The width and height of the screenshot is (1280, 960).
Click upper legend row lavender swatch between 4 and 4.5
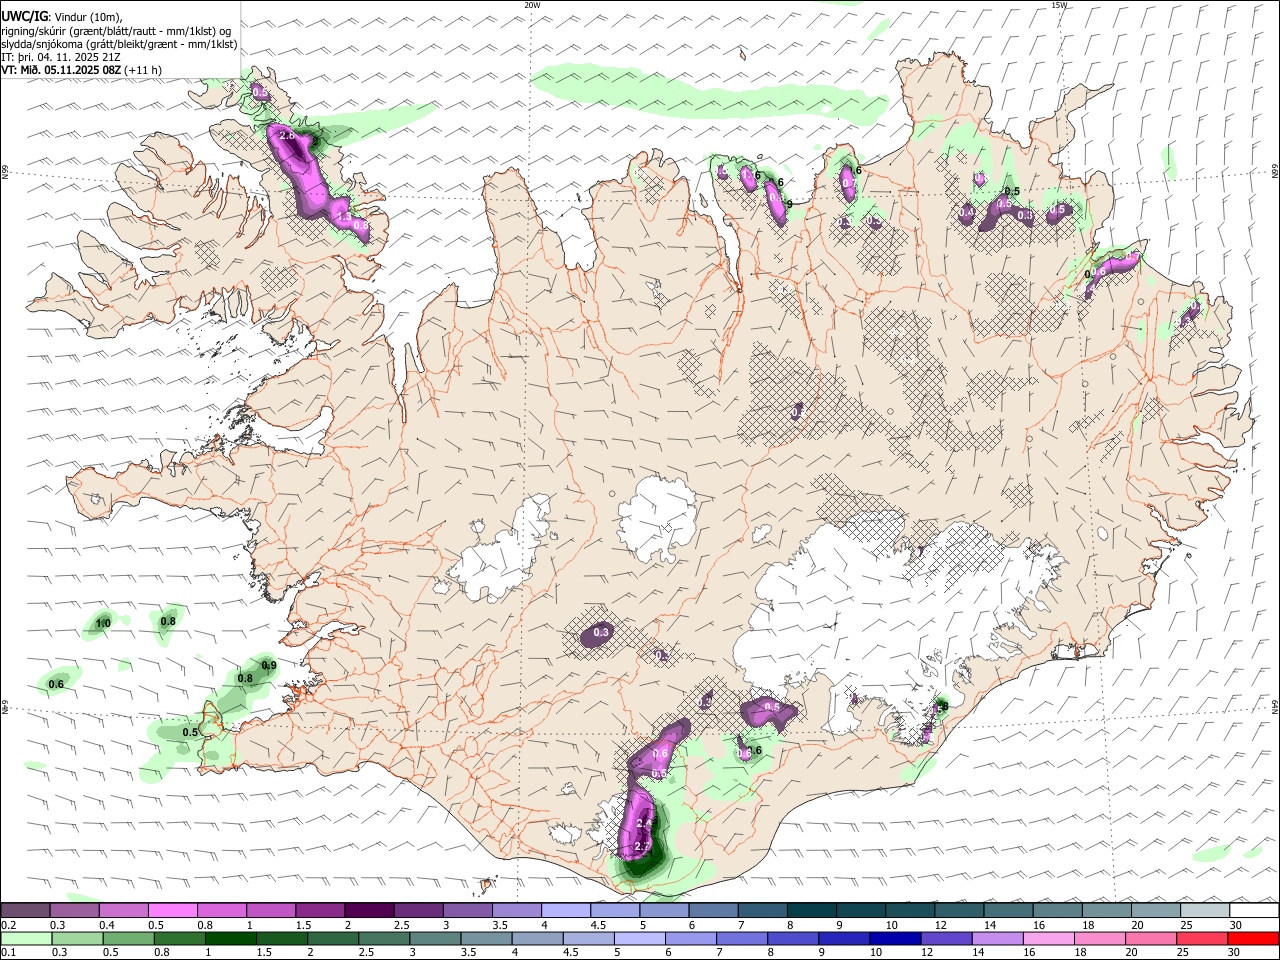click(565, 911)
